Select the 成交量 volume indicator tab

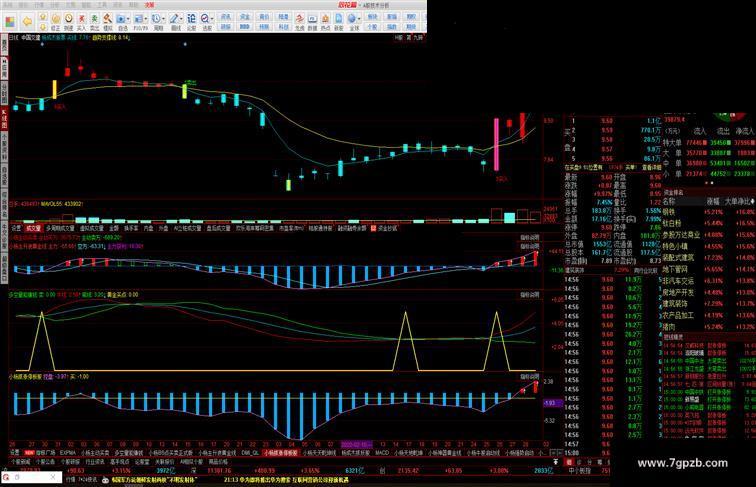[33, 228]
